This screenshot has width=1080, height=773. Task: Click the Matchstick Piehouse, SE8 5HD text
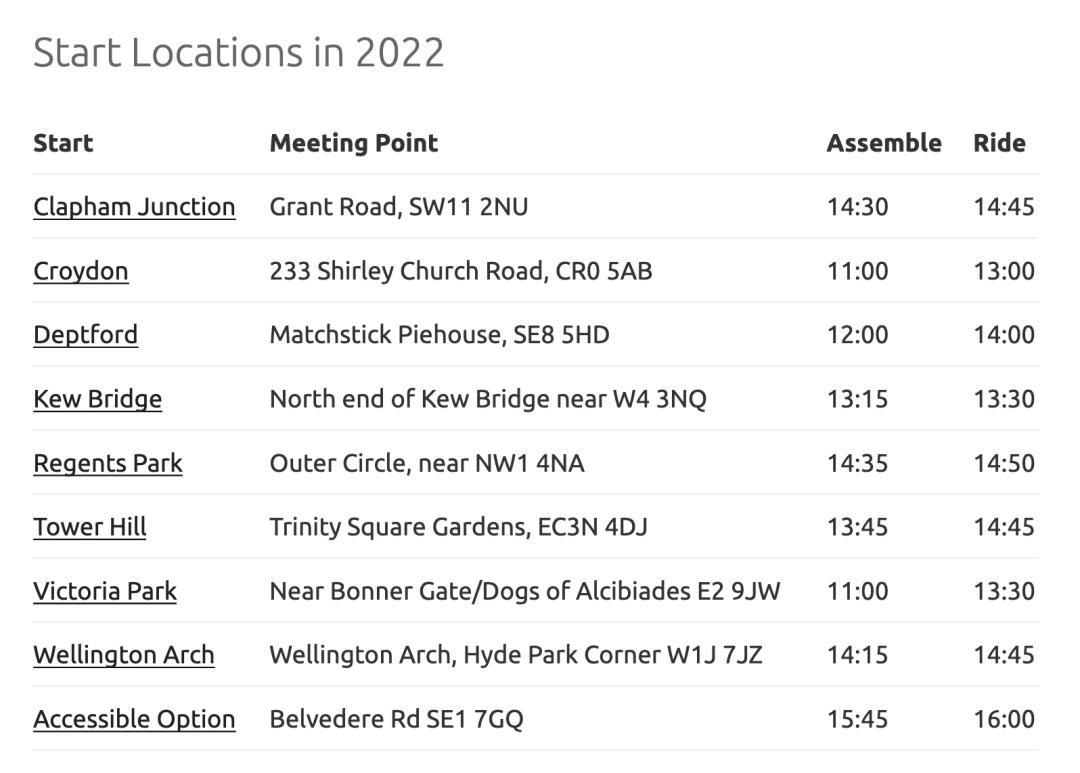click(x=439, y=335)
